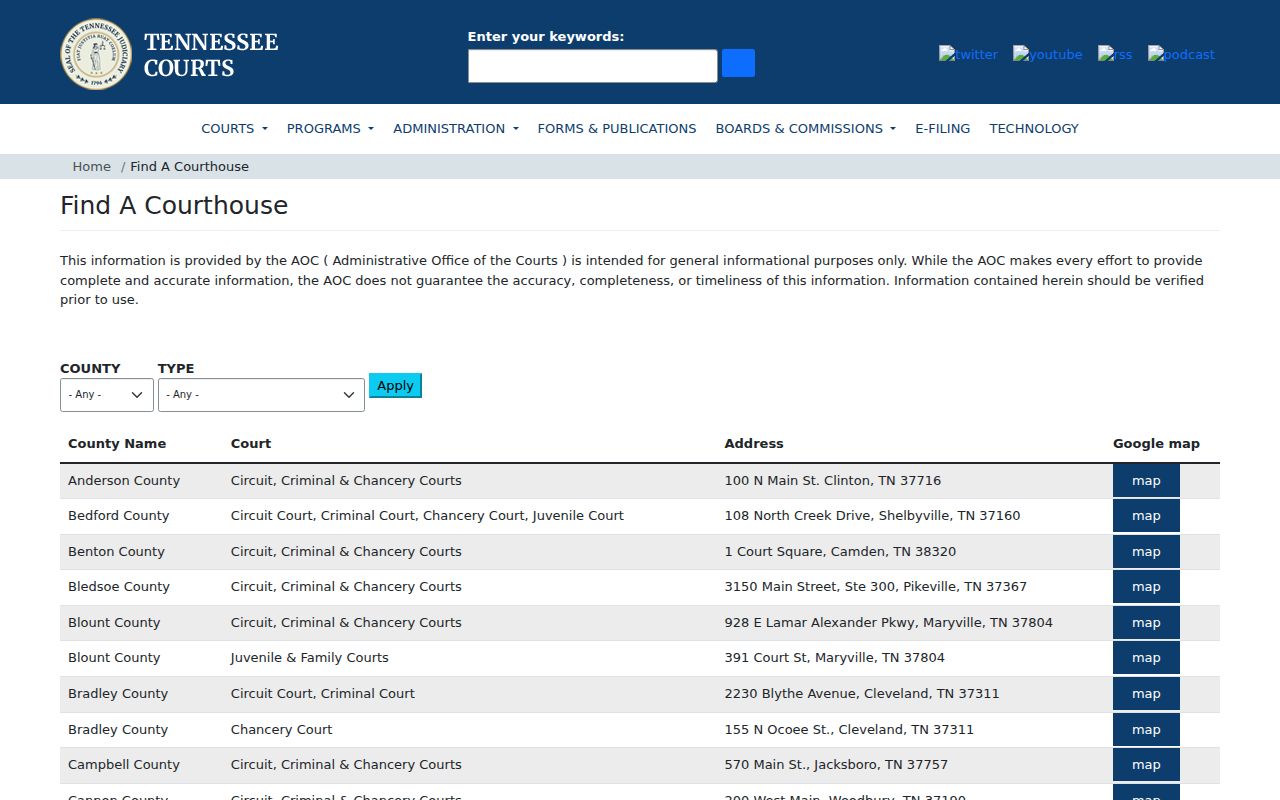The width and height of the screenshot is (1280, 800).
Task: Open map for 391 Court St, Maryville
Action: tap(1146, 658)
